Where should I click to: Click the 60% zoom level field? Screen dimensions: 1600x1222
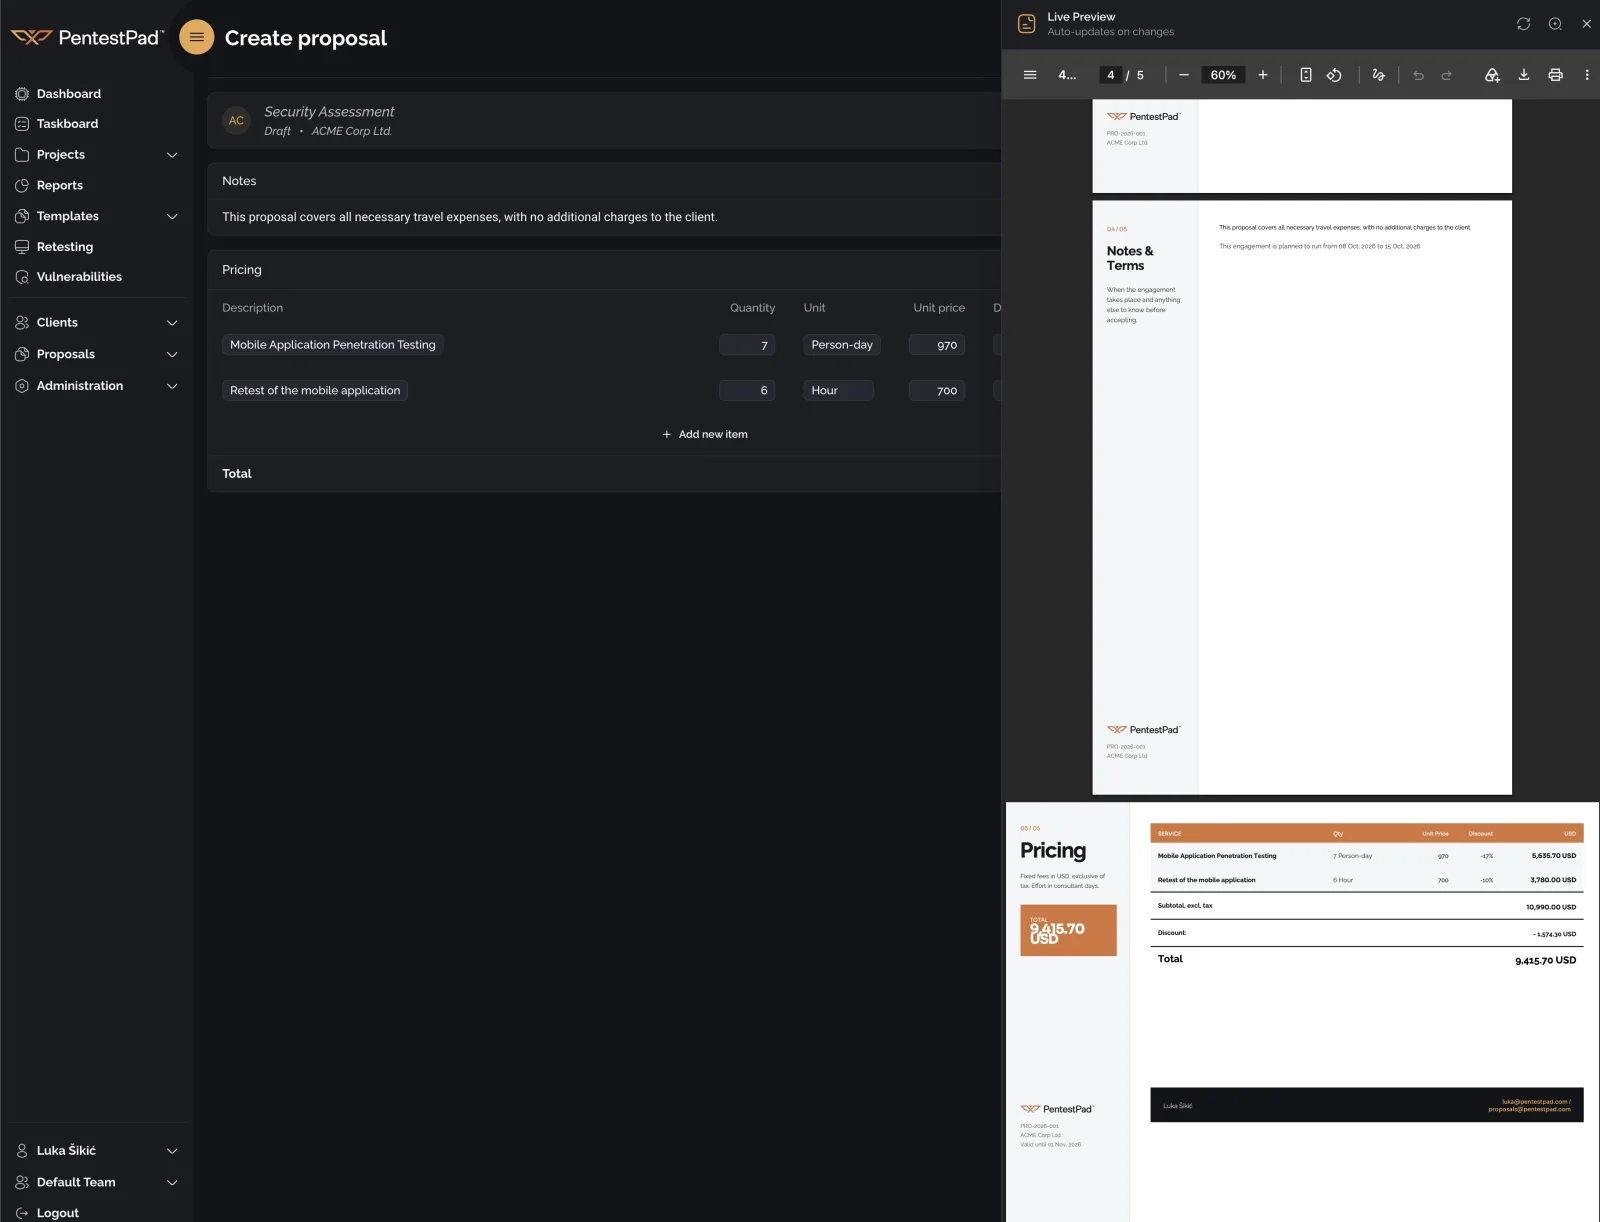click(1223, 75)
